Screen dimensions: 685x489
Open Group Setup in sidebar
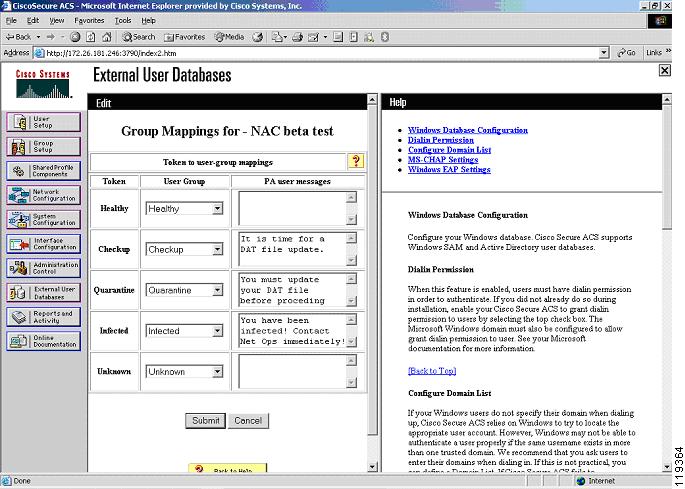tap(44, 146)
